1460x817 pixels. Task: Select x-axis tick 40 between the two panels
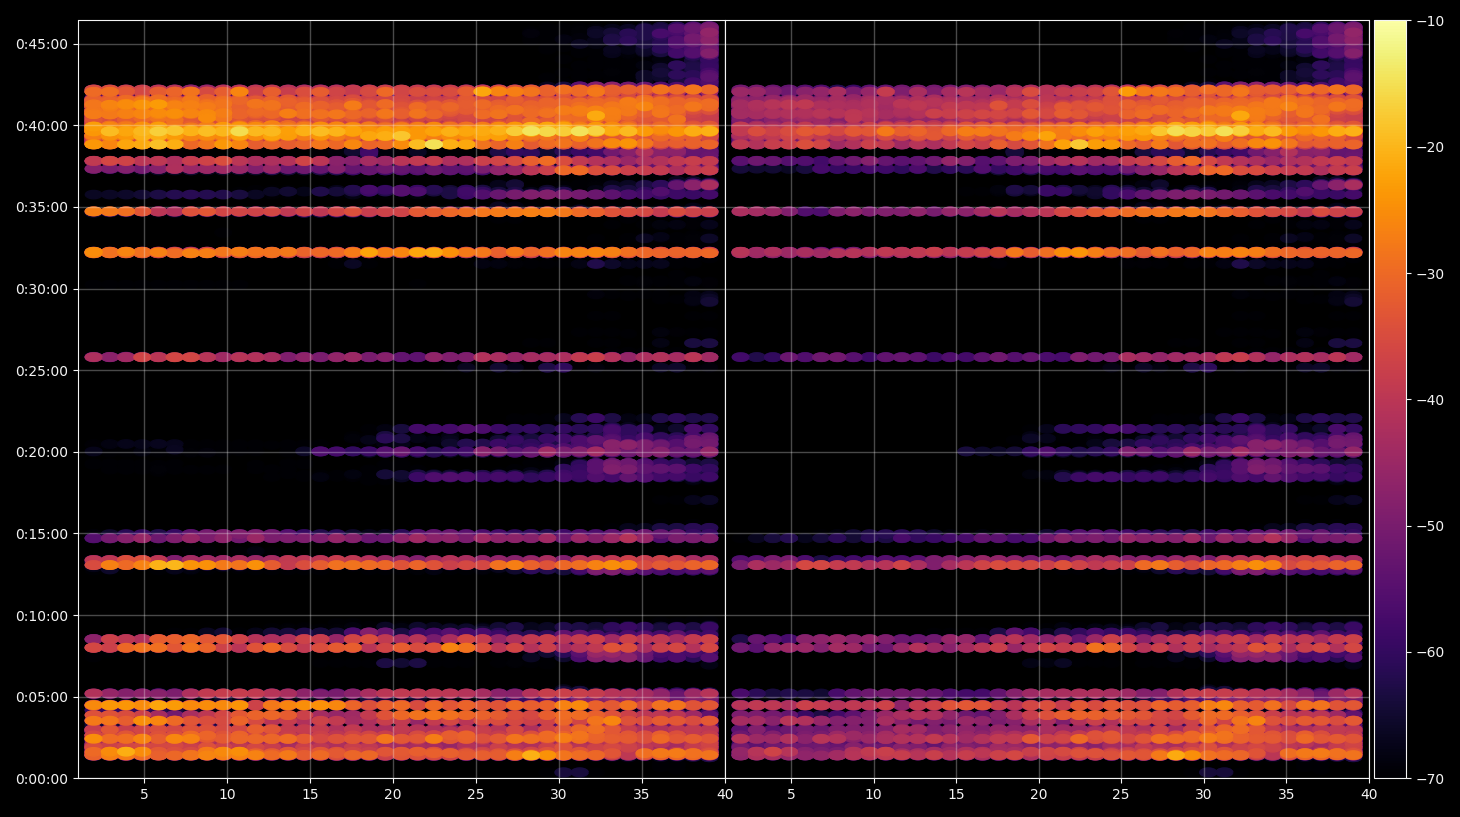point(725,795)
